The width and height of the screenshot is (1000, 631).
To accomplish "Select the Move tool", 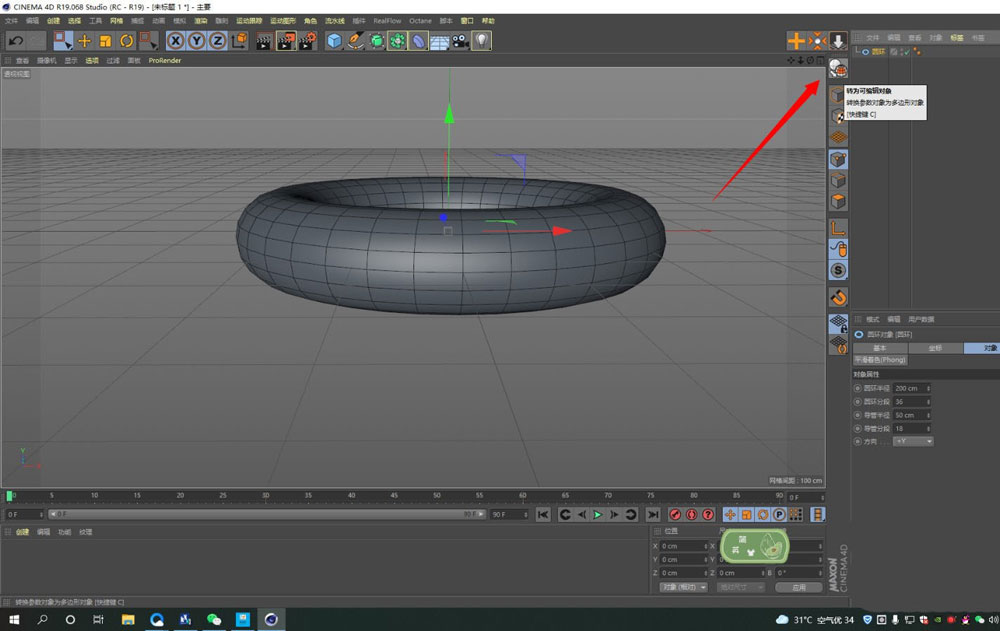I will pyautogui.click(x=84, y=40).
